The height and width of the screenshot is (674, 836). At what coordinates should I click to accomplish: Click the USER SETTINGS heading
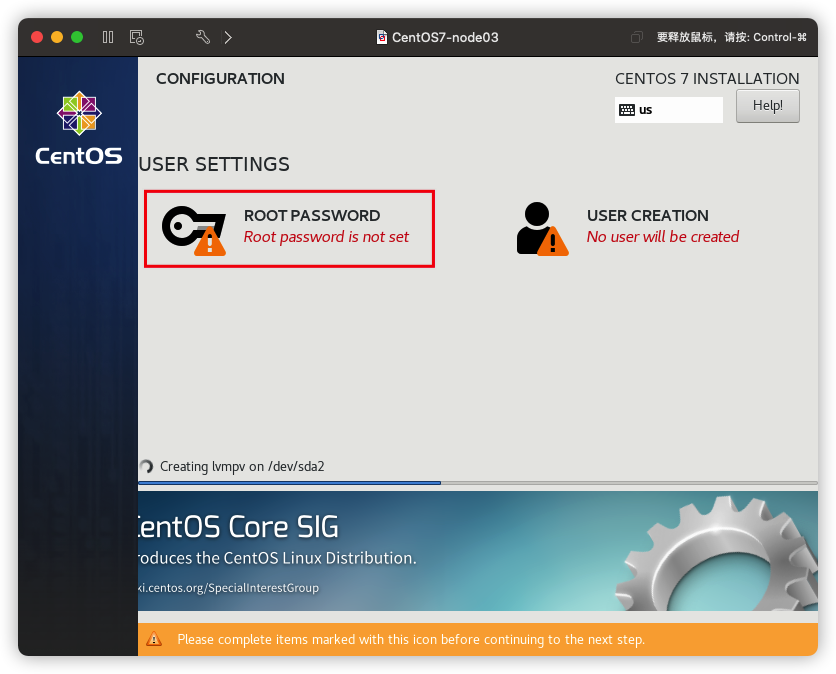click(x=214, y=164)
